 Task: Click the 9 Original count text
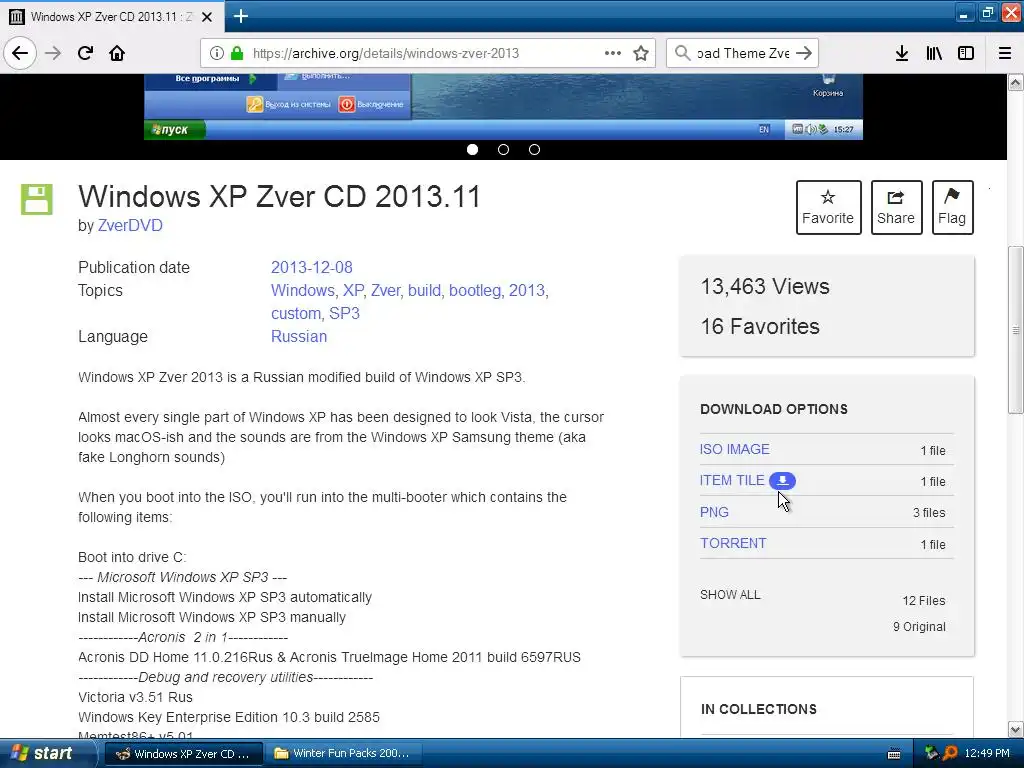pos(920,627)
